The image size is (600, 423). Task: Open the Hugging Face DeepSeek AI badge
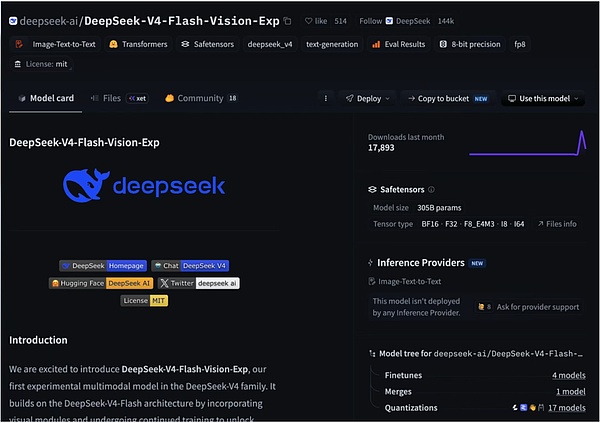pyautogui.click(x=101, y=283)
